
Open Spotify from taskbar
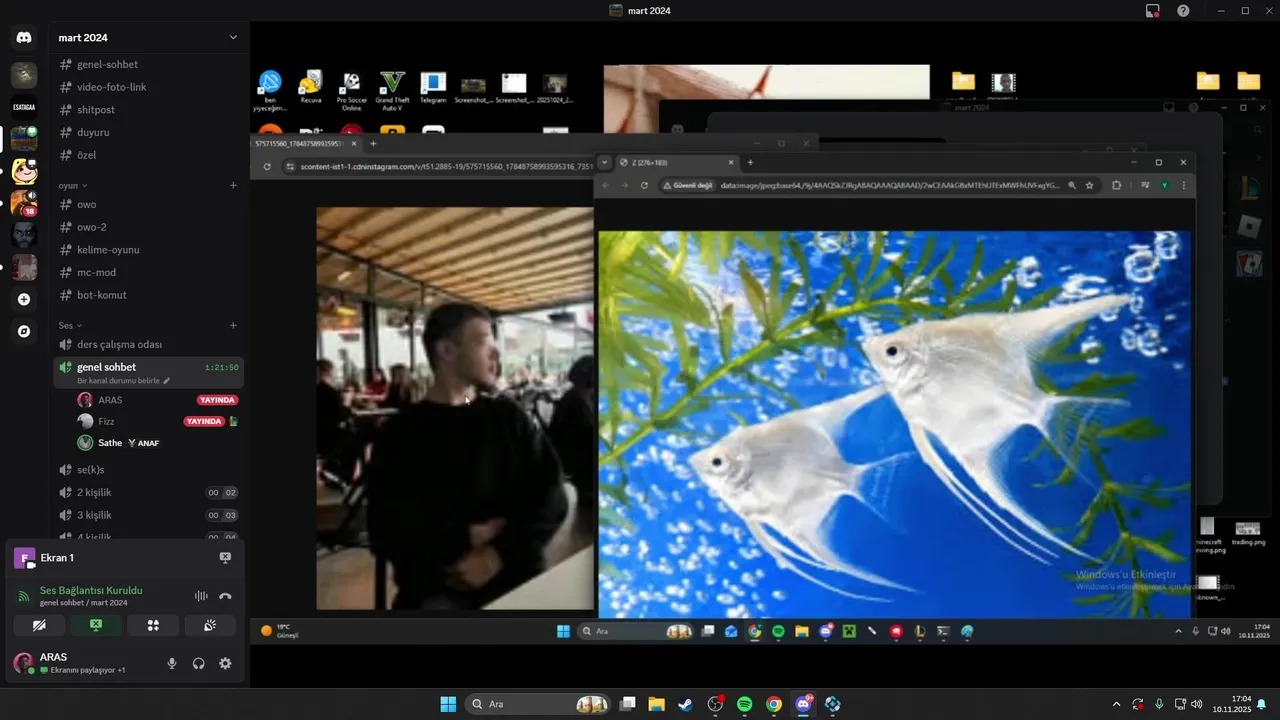tap(745, 704)
